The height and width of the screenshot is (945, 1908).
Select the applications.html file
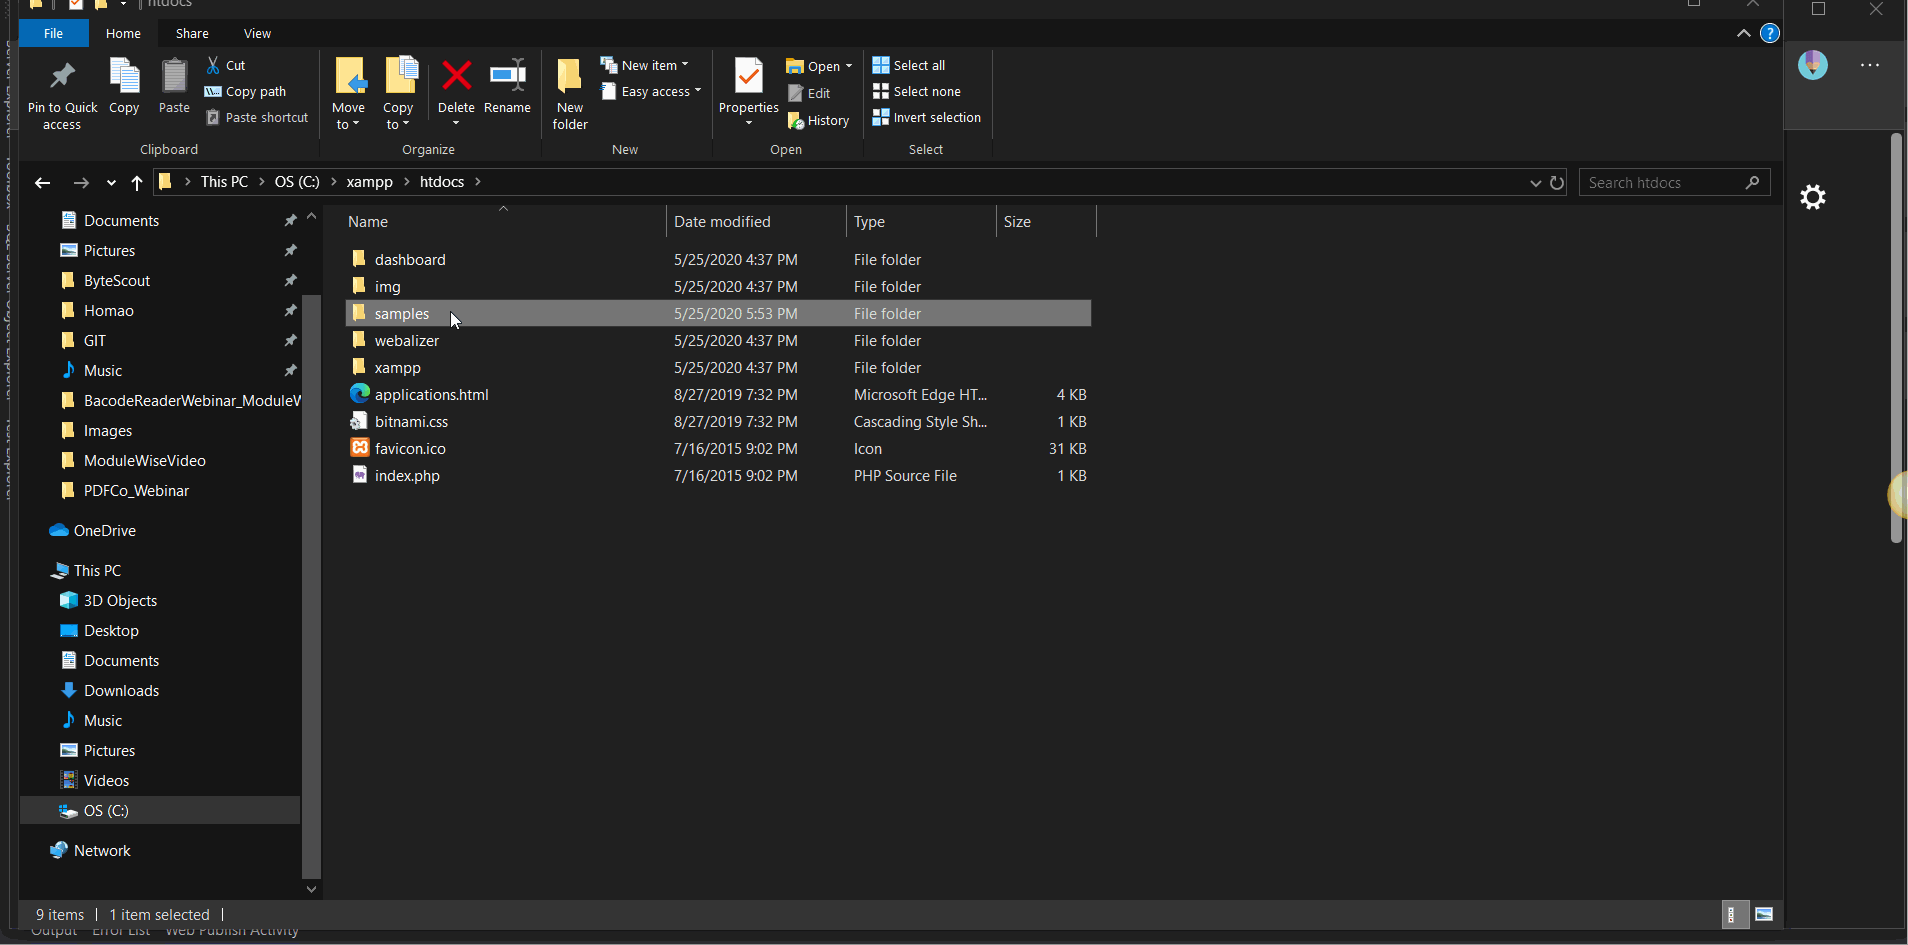point(431,395)
